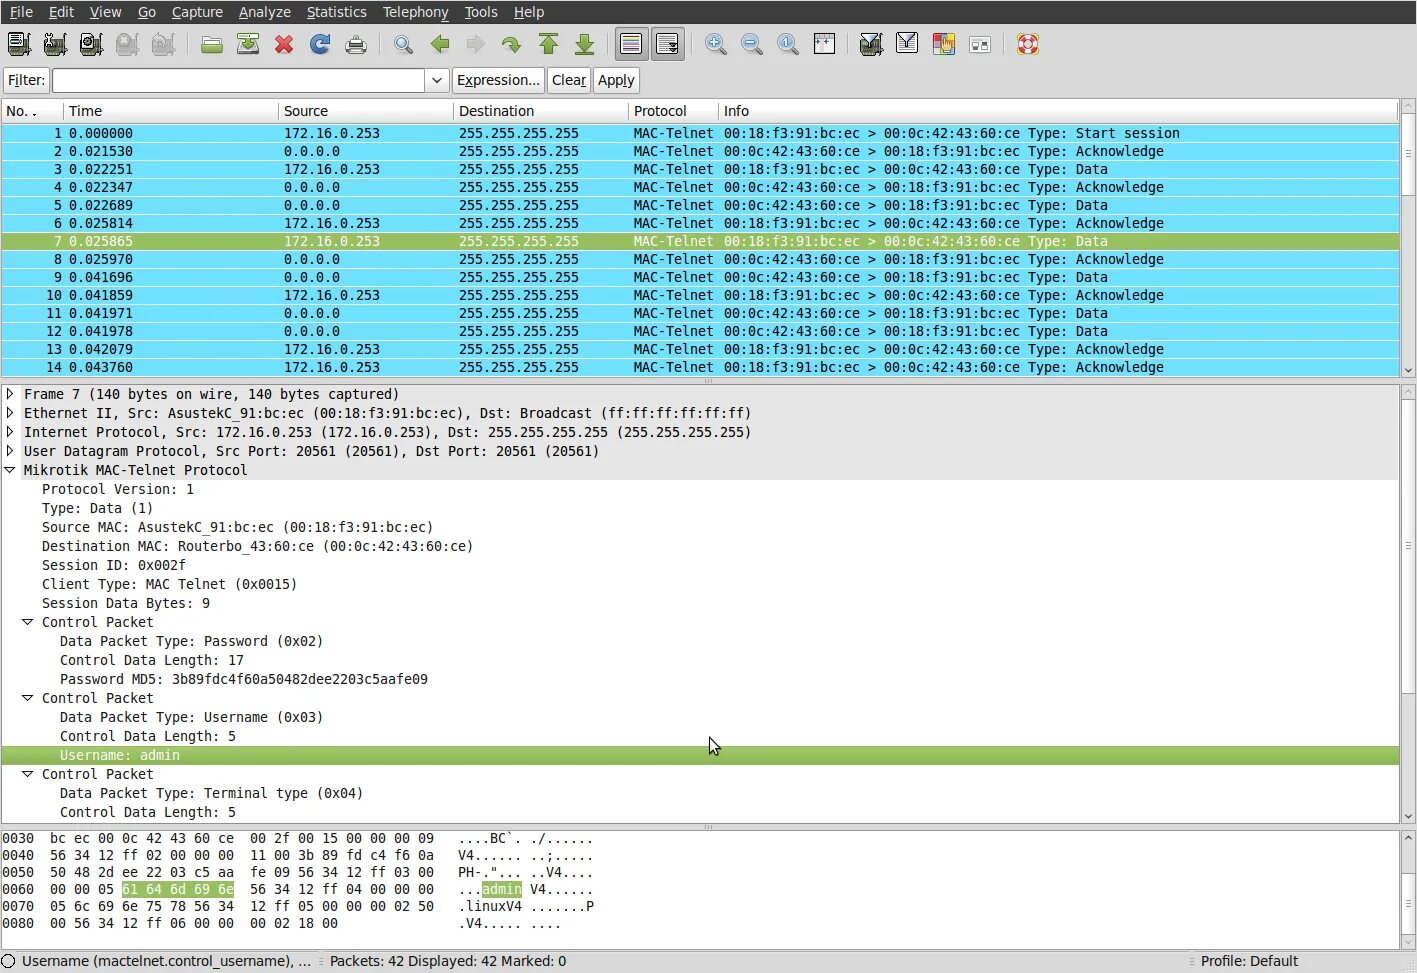Image resolution: width=1417 pixels, height=973 pixels.
Task: Select packet 1 Start session row
Action: coord(700,133)
